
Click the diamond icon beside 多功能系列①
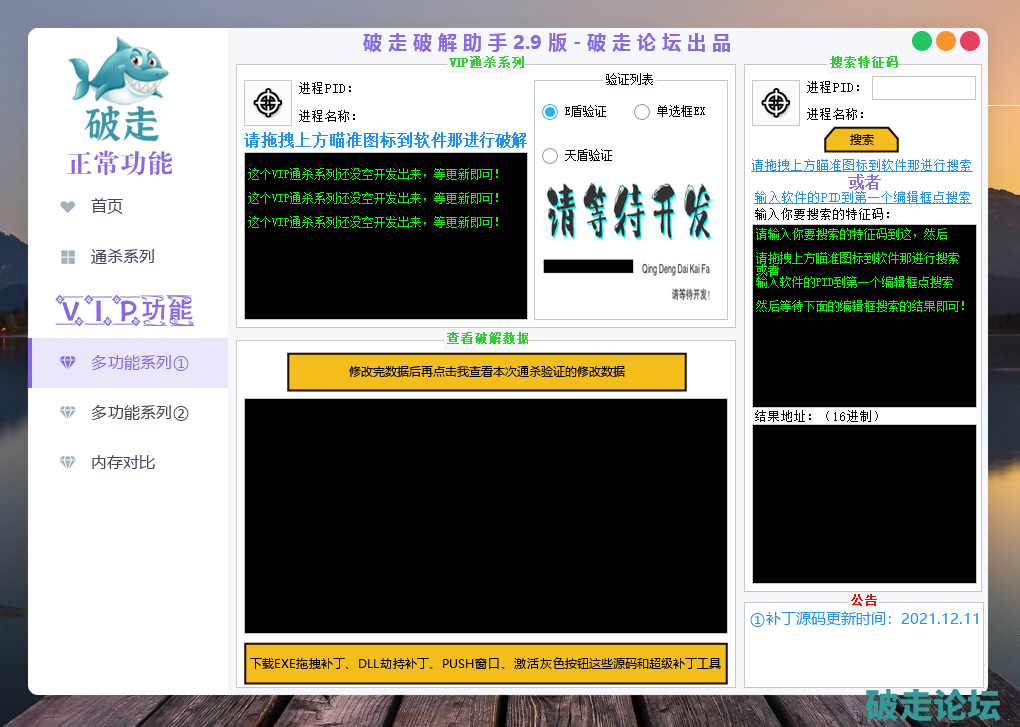[68, 363]
